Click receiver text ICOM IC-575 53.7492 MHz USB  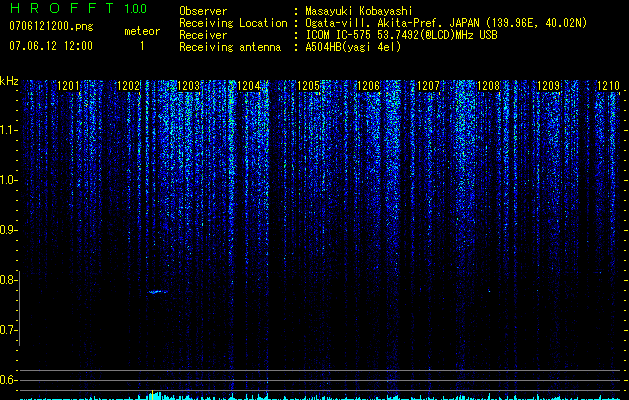[x=401, y=35]
